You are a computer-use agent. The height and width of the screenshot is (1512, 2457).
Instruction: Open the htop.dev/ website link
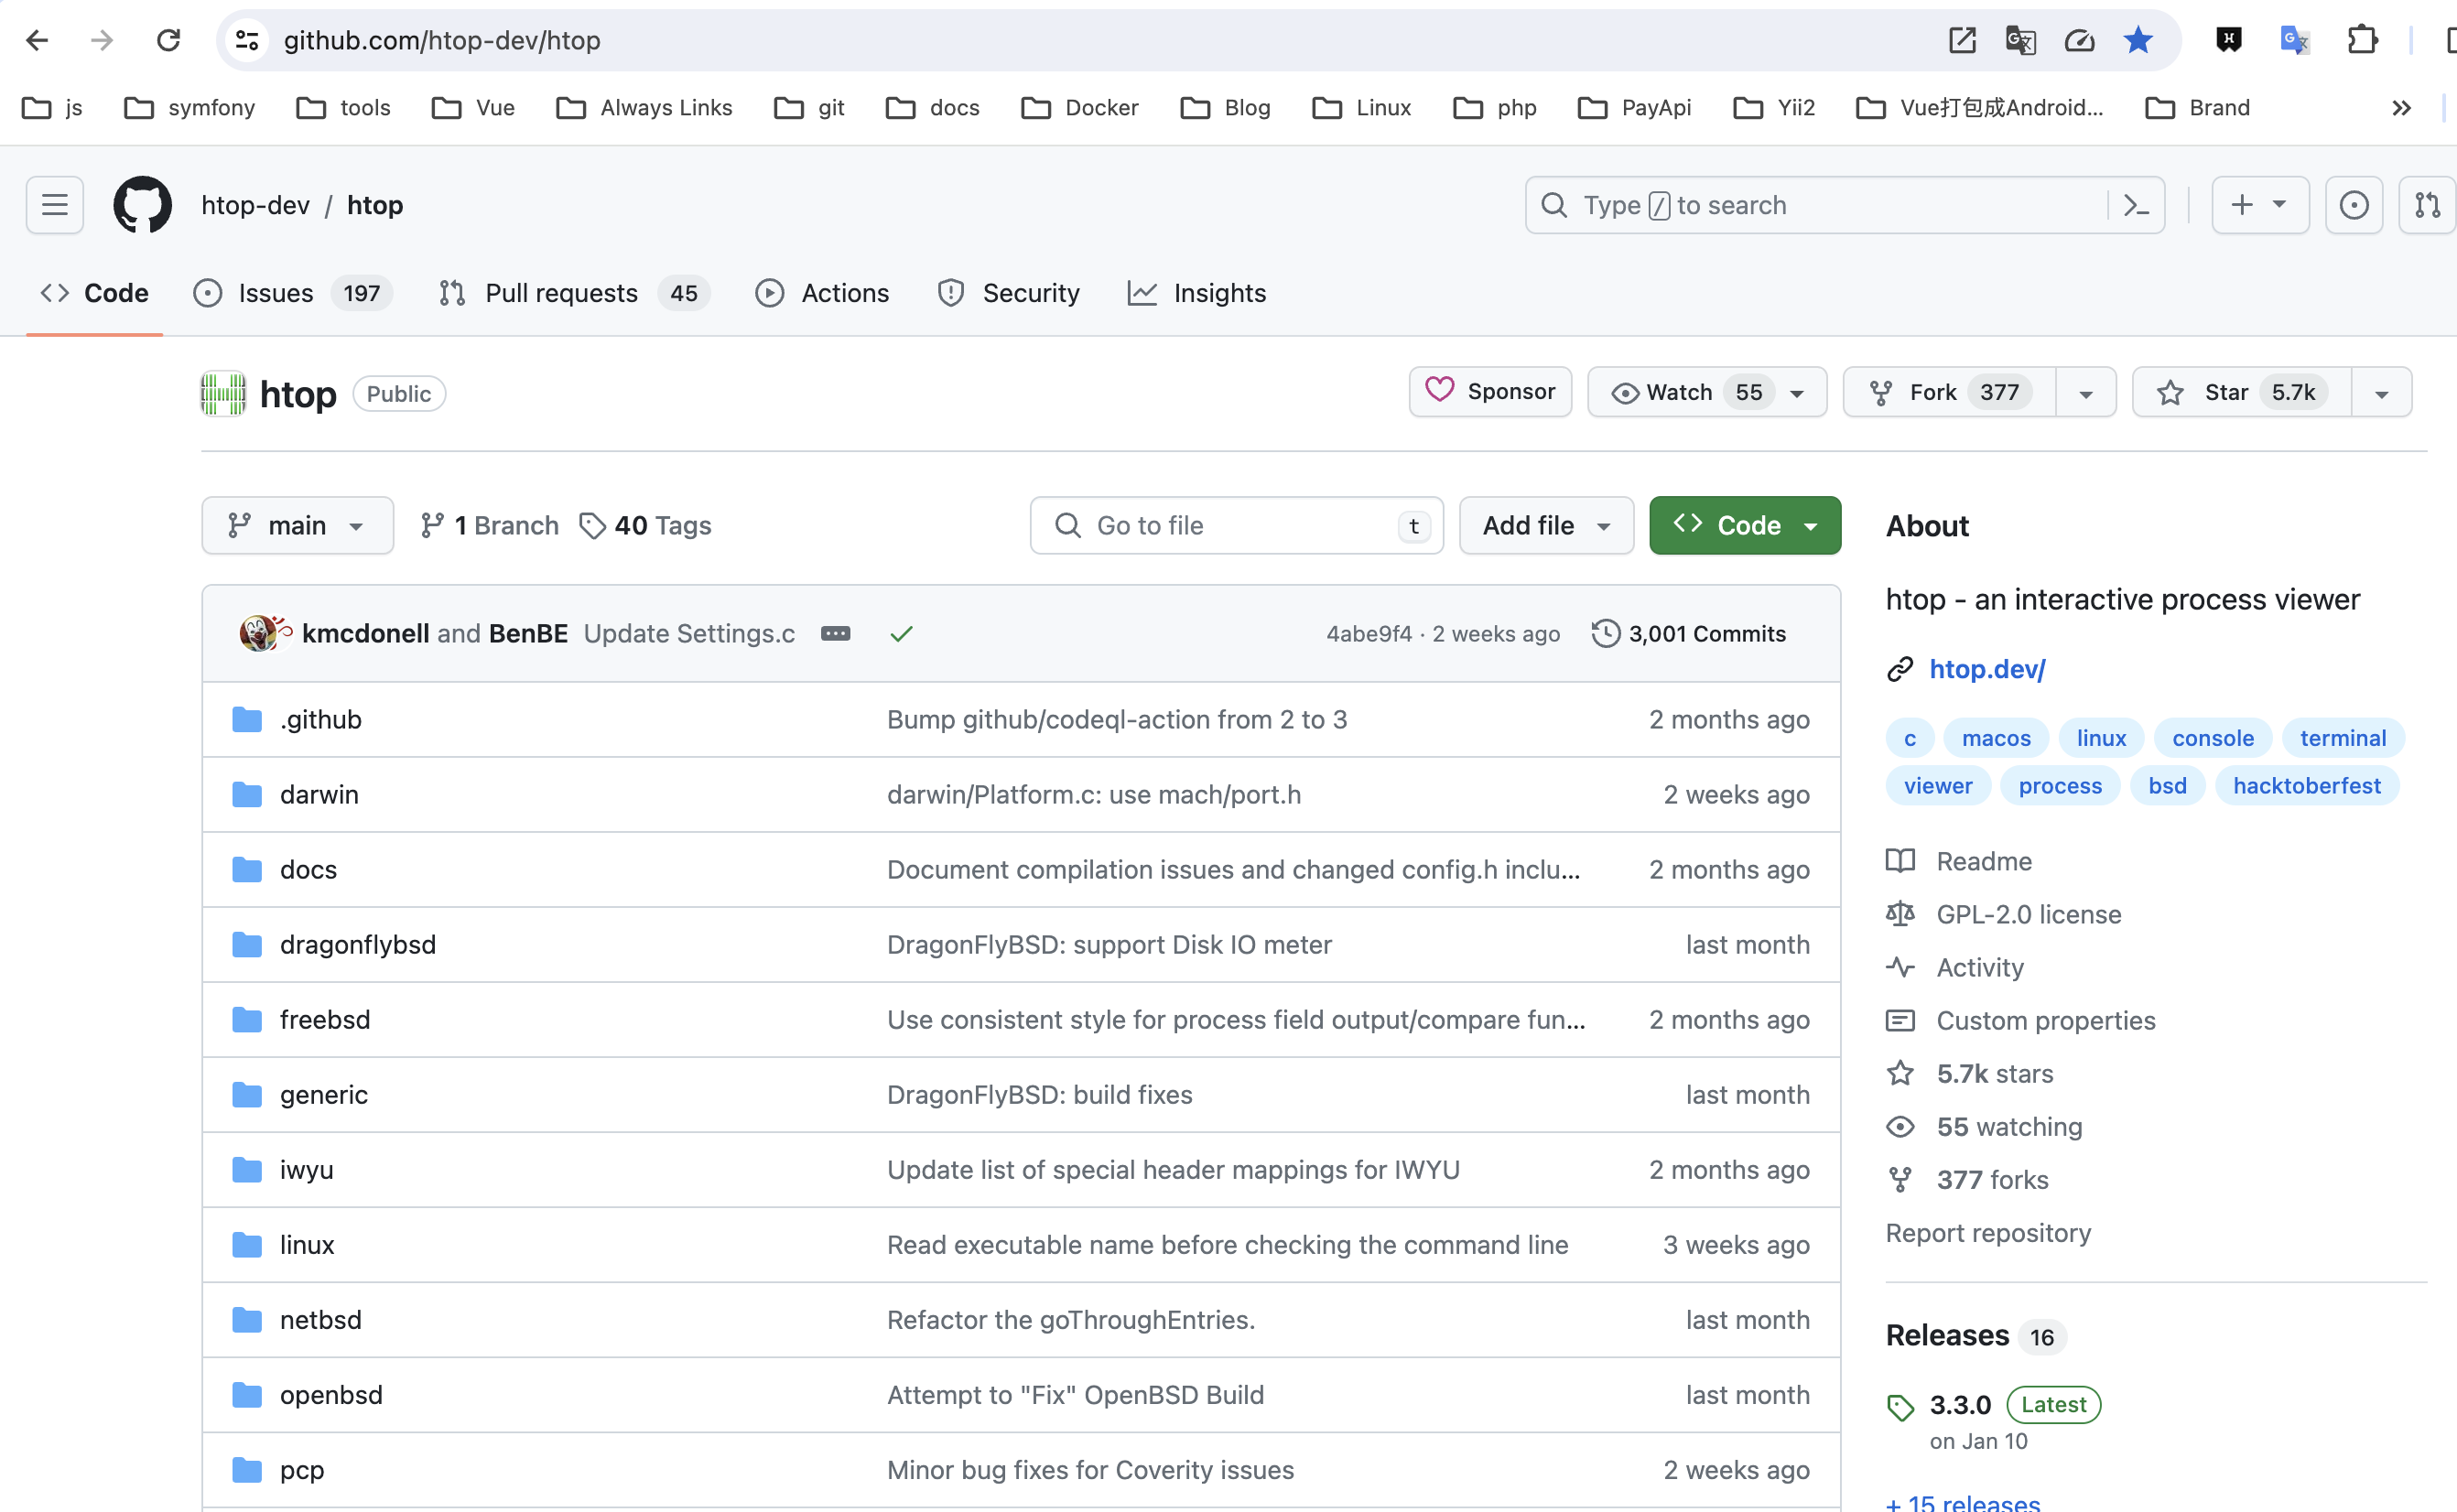click(x=1986, y=669)
